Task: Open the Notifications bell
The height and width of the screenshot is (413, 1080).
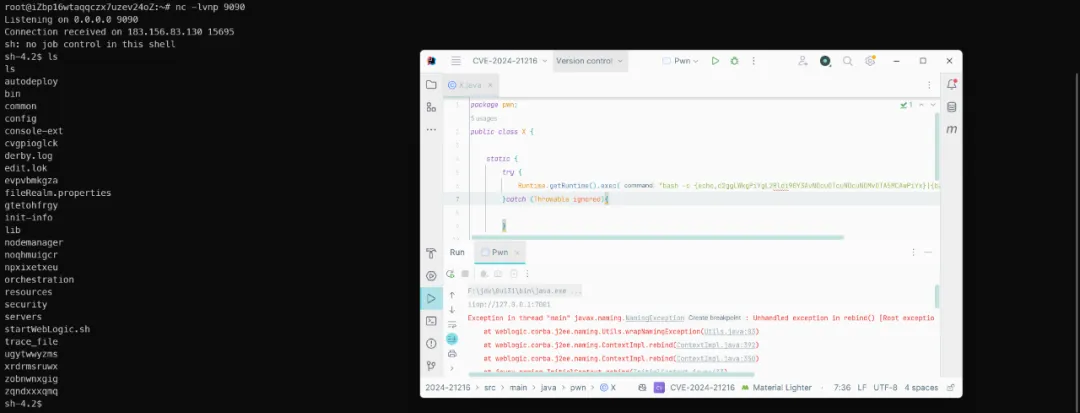Action: [951, 85]
